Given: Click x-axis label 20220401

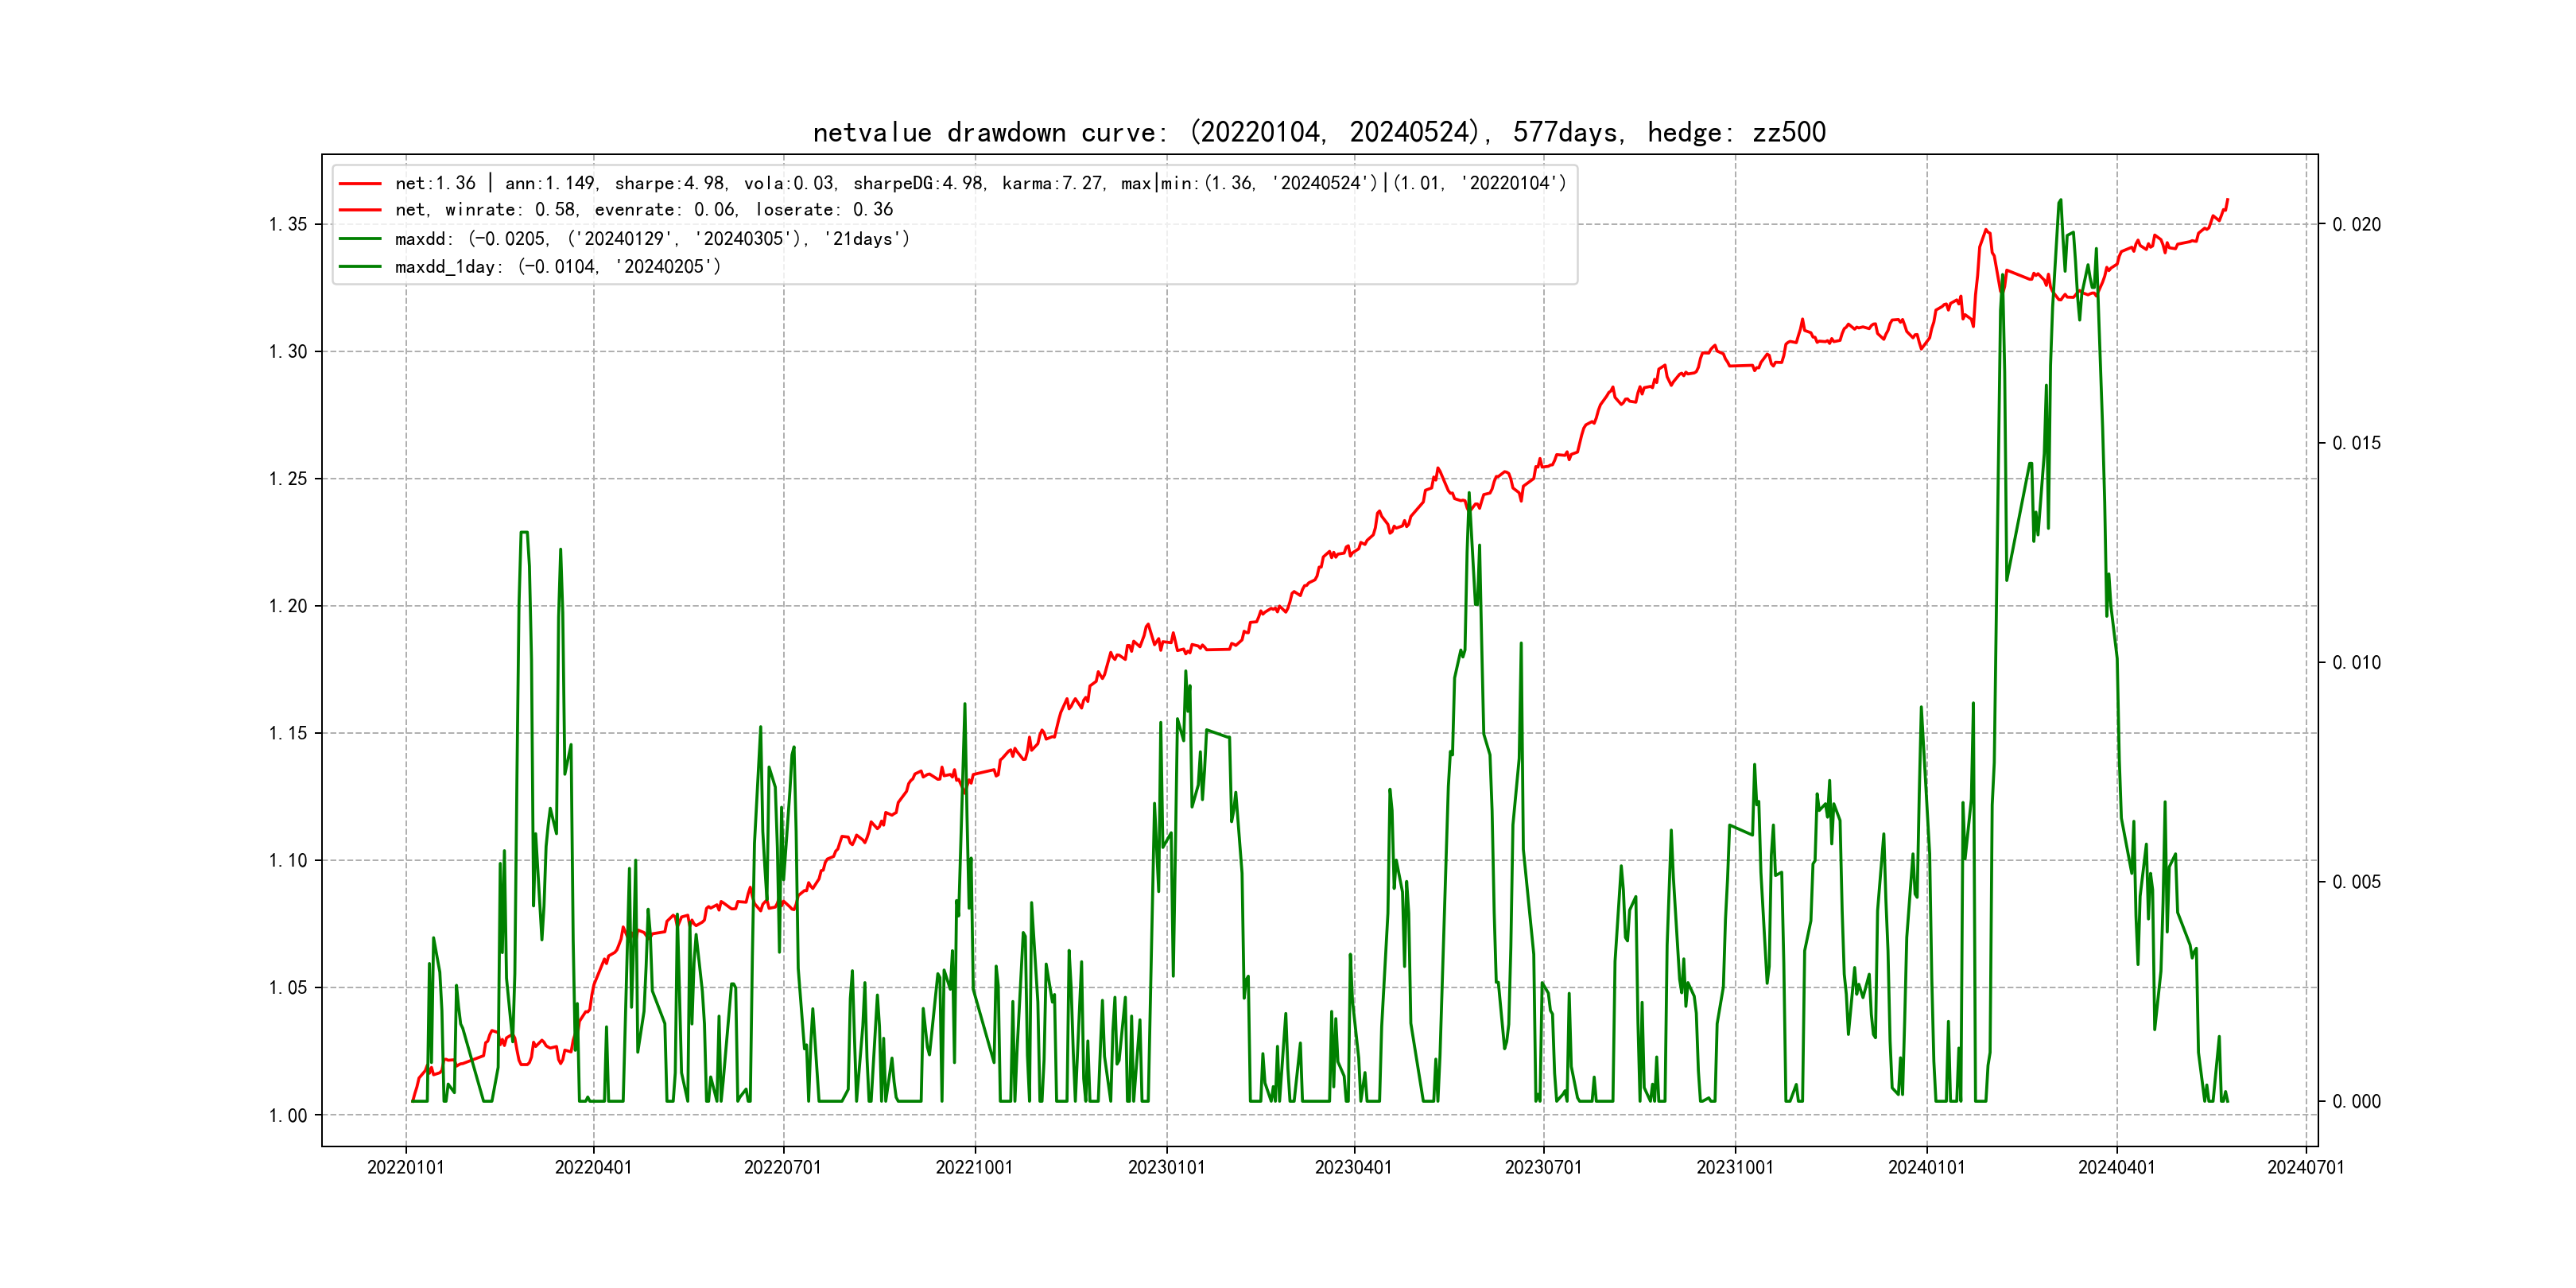Looking at the screenshot, I should [593, 1168].
